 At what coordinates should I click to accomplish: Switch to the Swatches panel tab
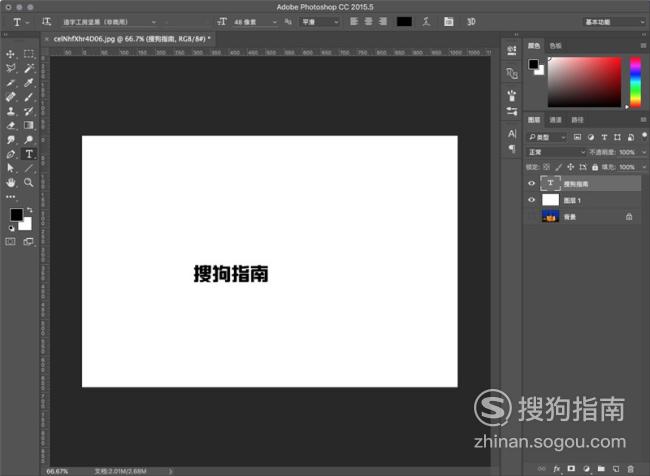555,46
